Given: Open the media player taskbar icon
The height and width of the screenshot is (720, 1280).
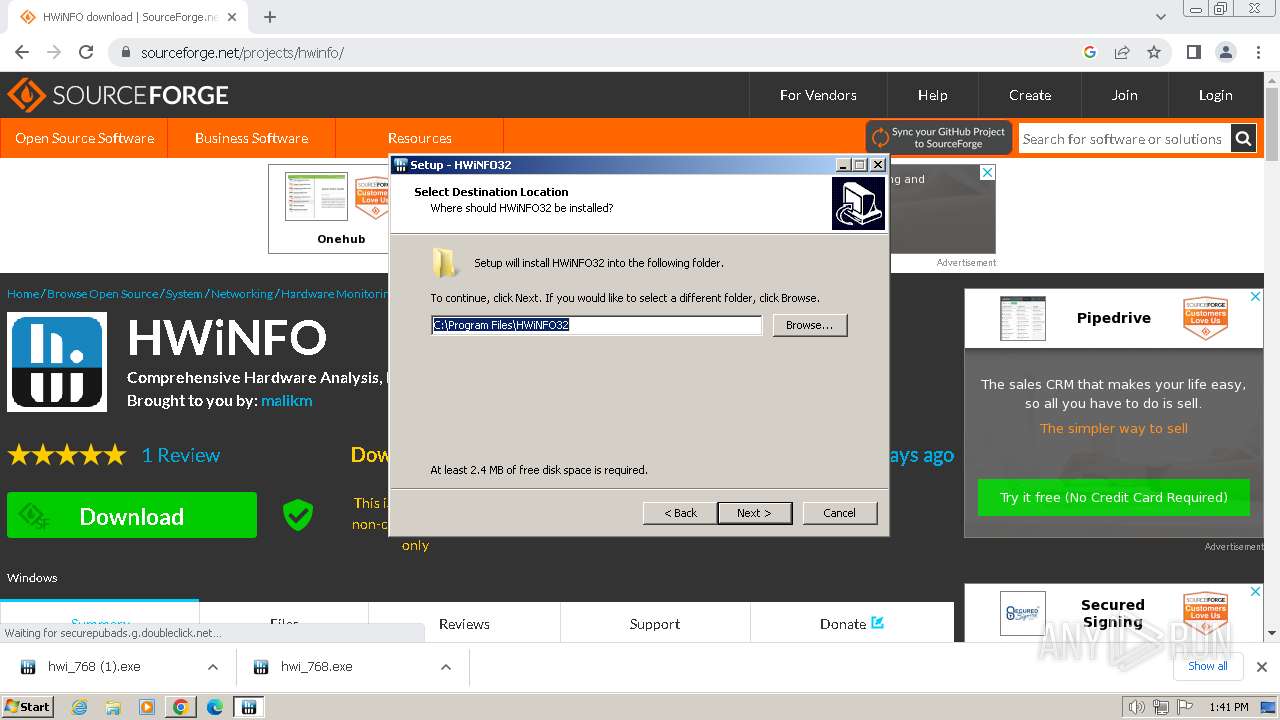Looking at the screenshot, I should tap(147, 707).
